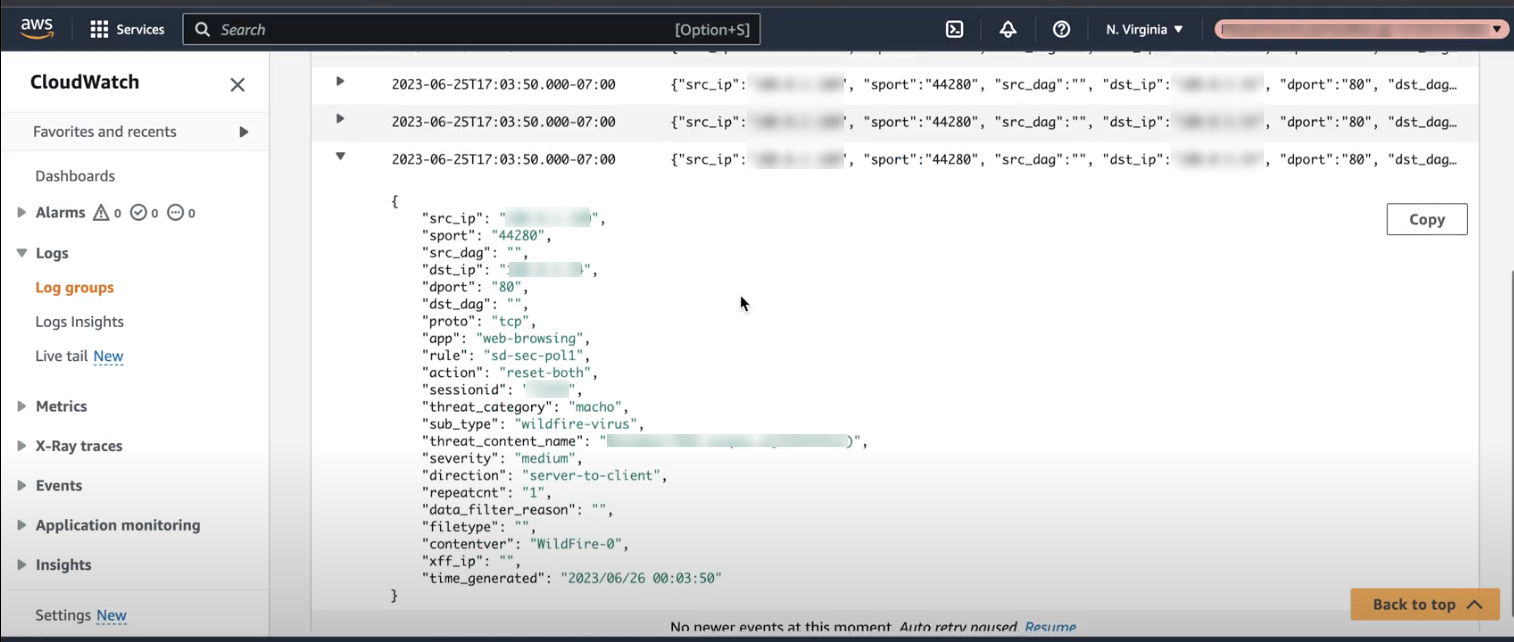The height and width of the screenshot is (642, 1514).
Task: Click the OK checkmark alarm status icon
Action: point(139,212)
